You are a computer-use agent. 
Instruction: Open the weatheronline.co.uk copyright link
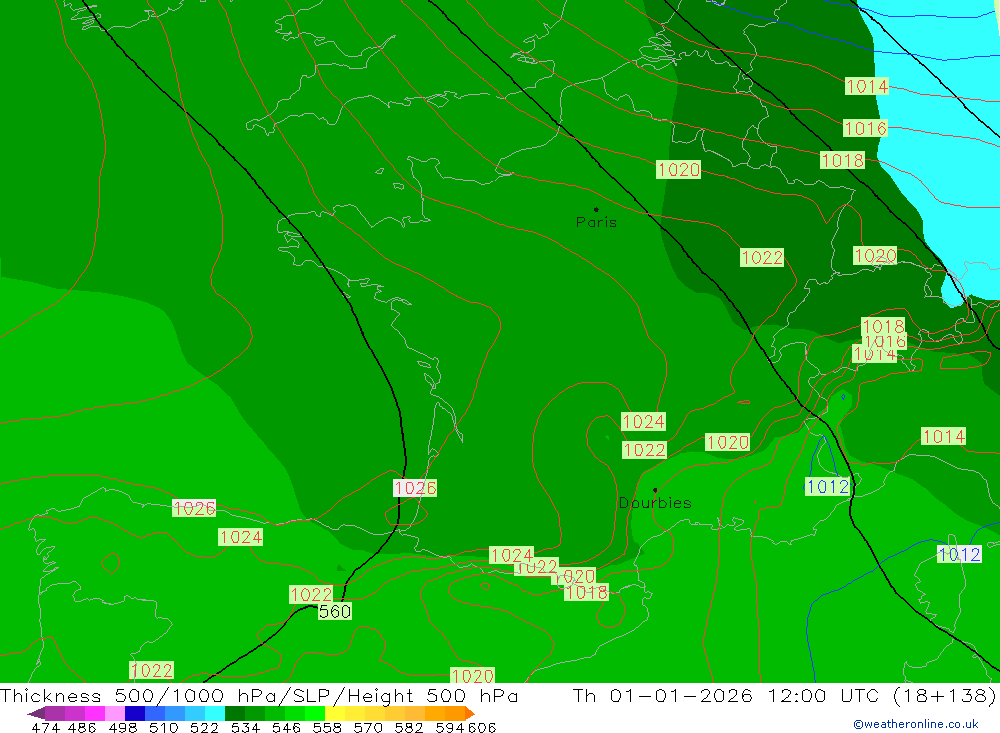(x=916, y=724)
